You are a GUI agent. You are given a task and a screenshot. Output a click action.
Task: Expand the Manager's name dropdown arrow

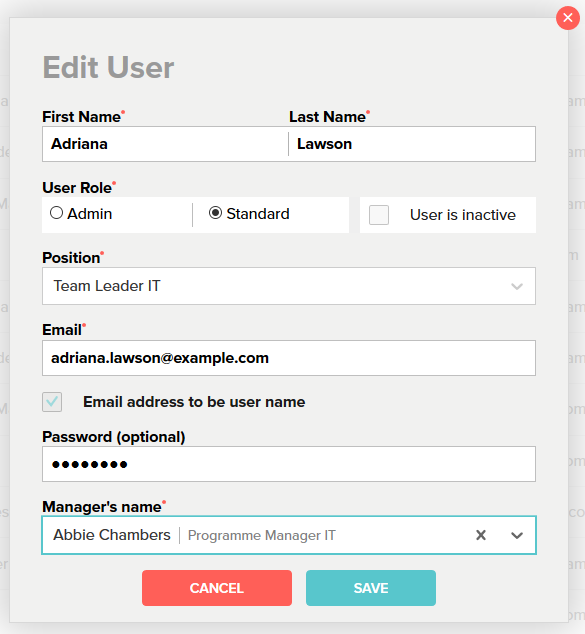click(x=517, y=535)
